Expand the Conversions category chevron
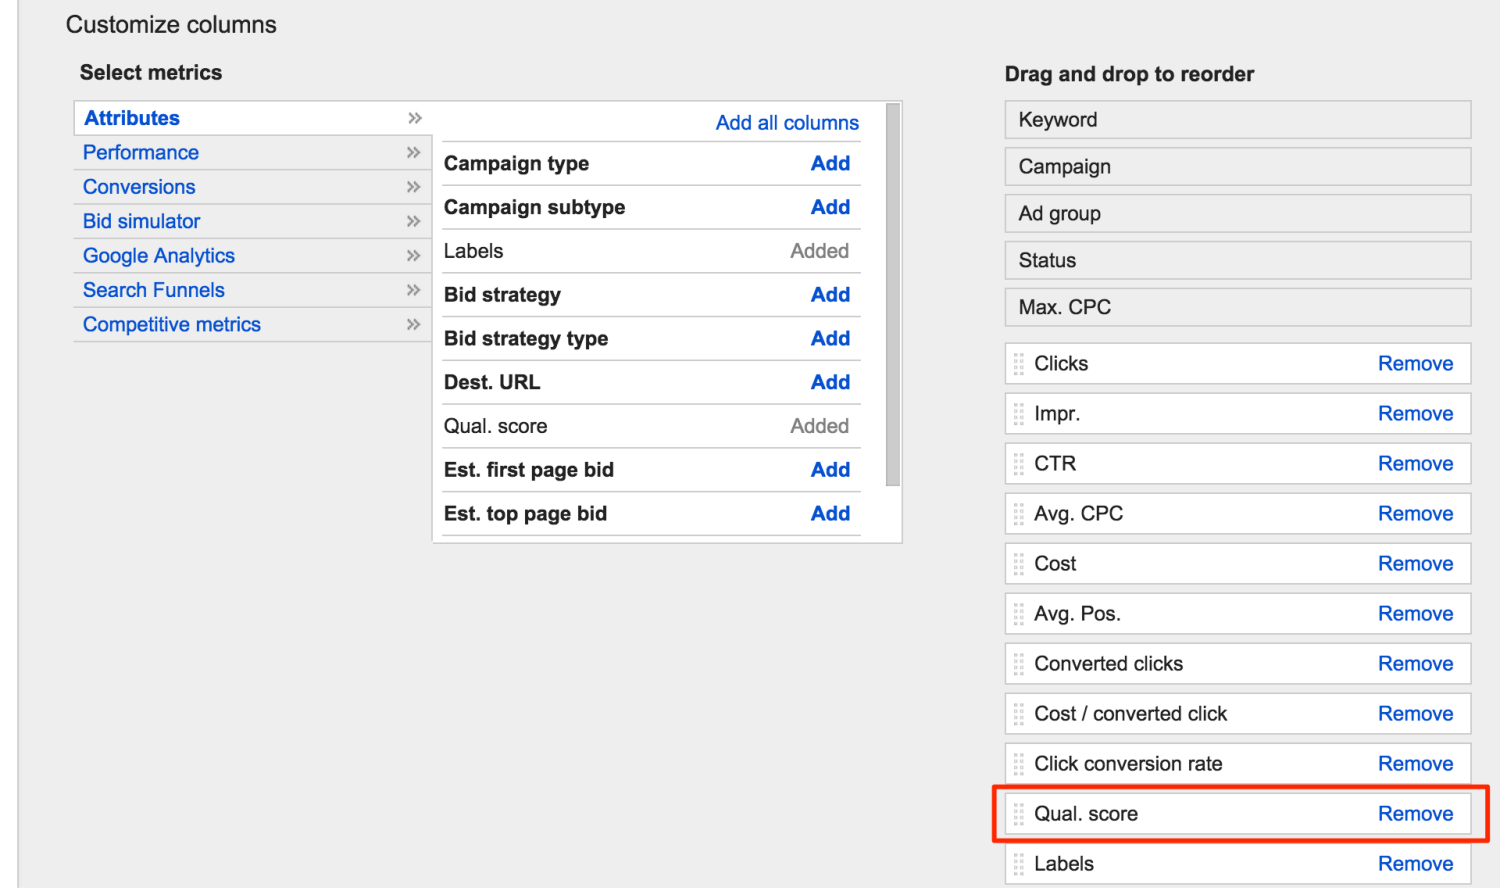Screen dimensions: 1500x891 414,187
